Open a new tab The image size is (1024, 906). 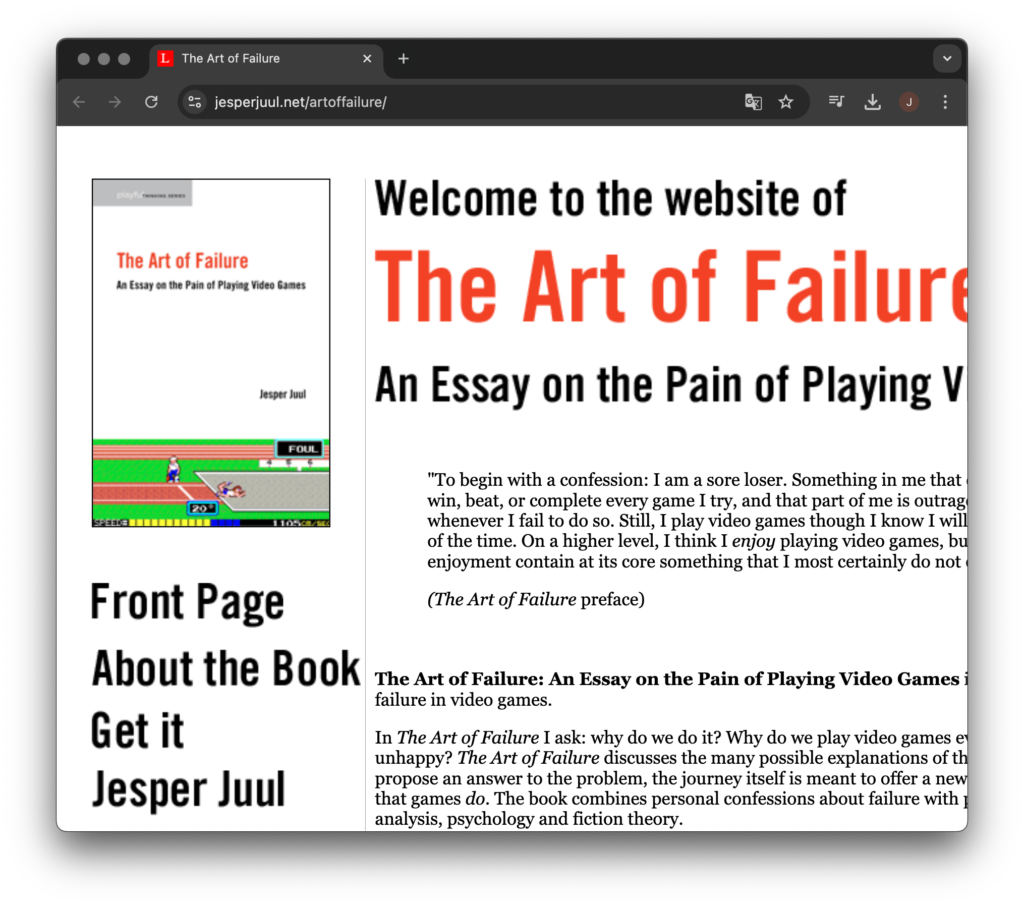403,59
